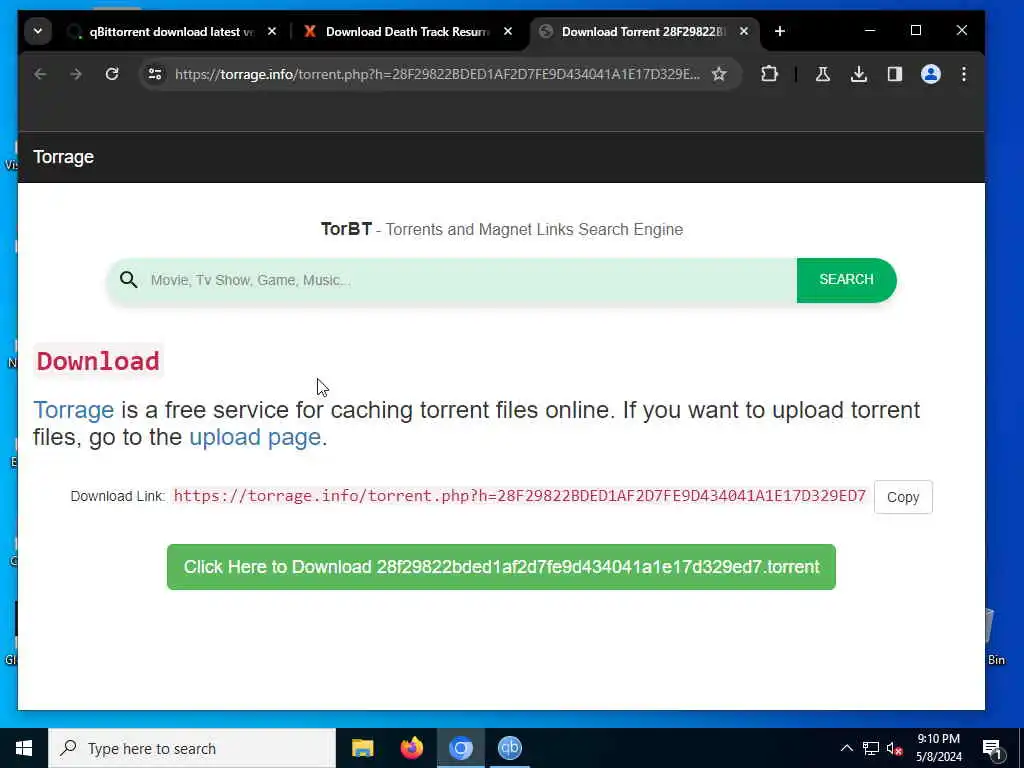Open the clock showing 9:10 PM

(x=938, y=748)
